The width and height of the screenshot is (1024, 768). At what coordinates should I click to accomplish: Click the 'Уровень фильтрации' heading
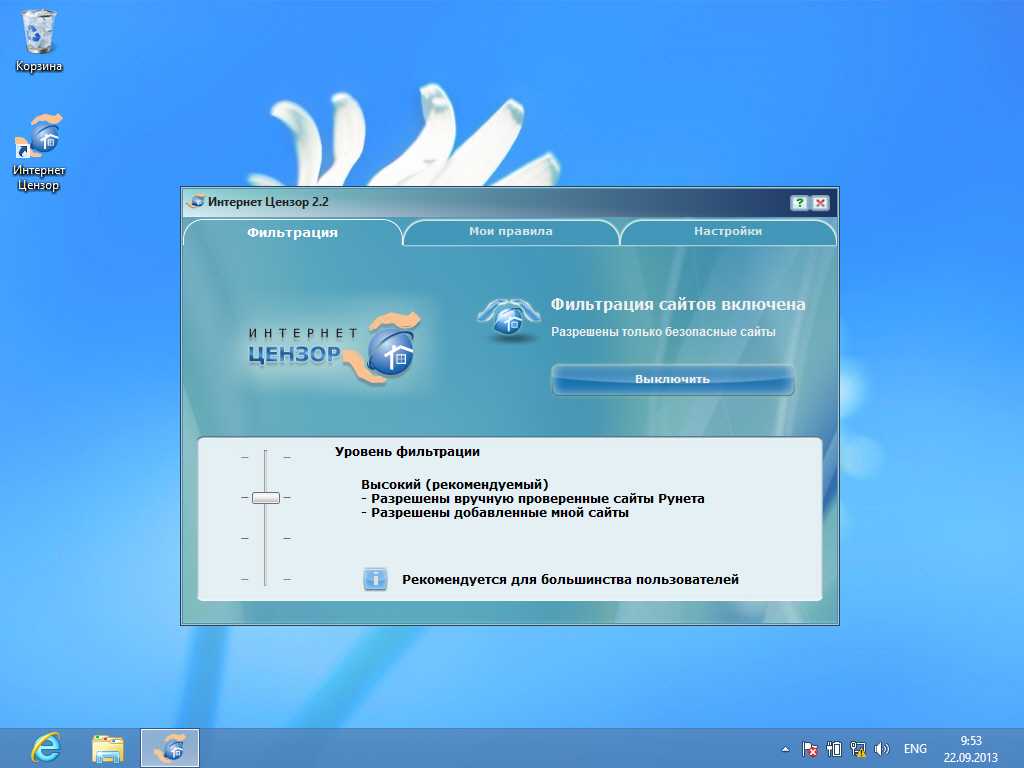pos(408,451)
